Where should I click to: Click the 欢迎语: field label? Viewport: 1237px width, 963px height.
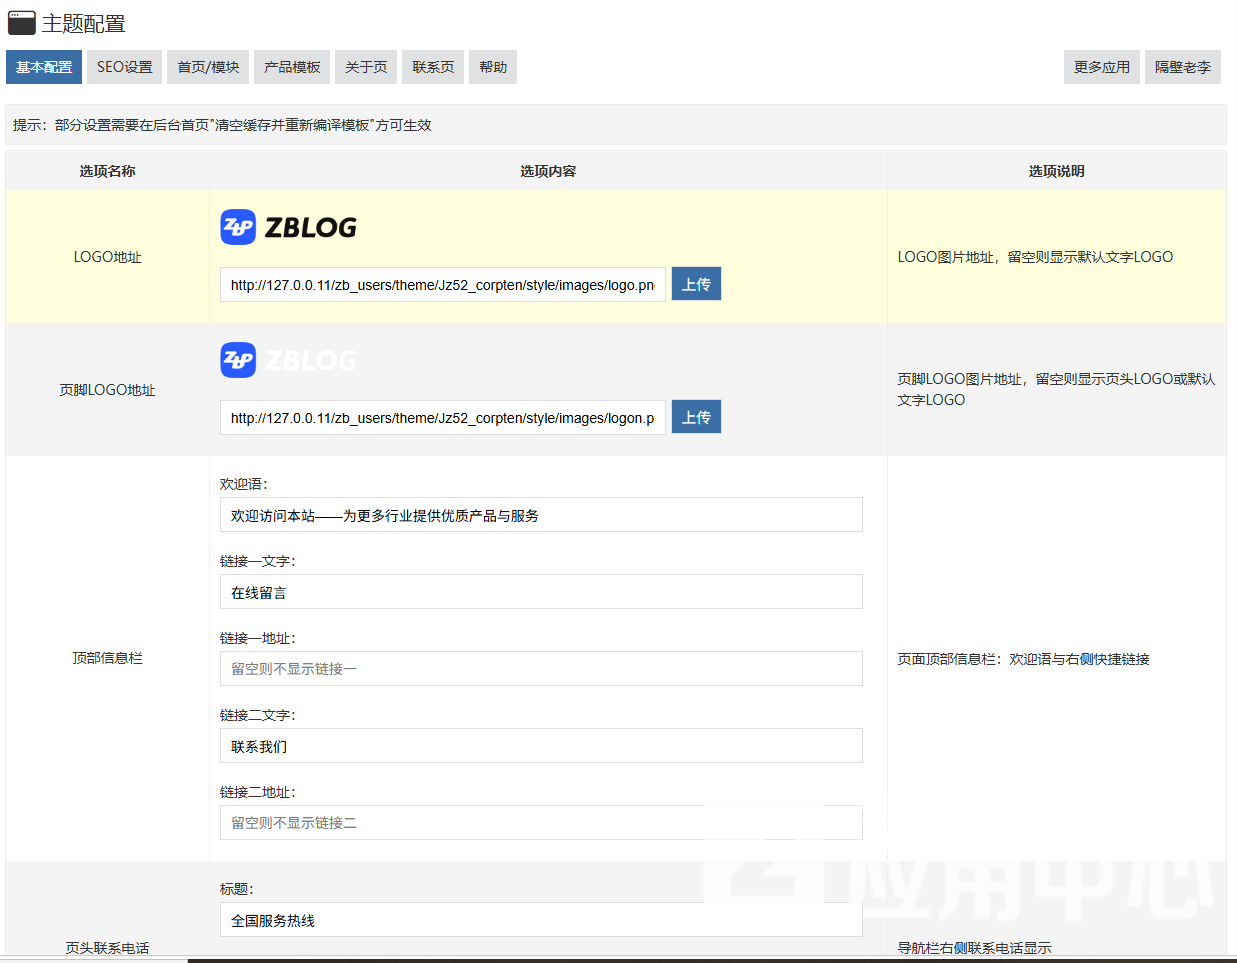pos(244,484)
